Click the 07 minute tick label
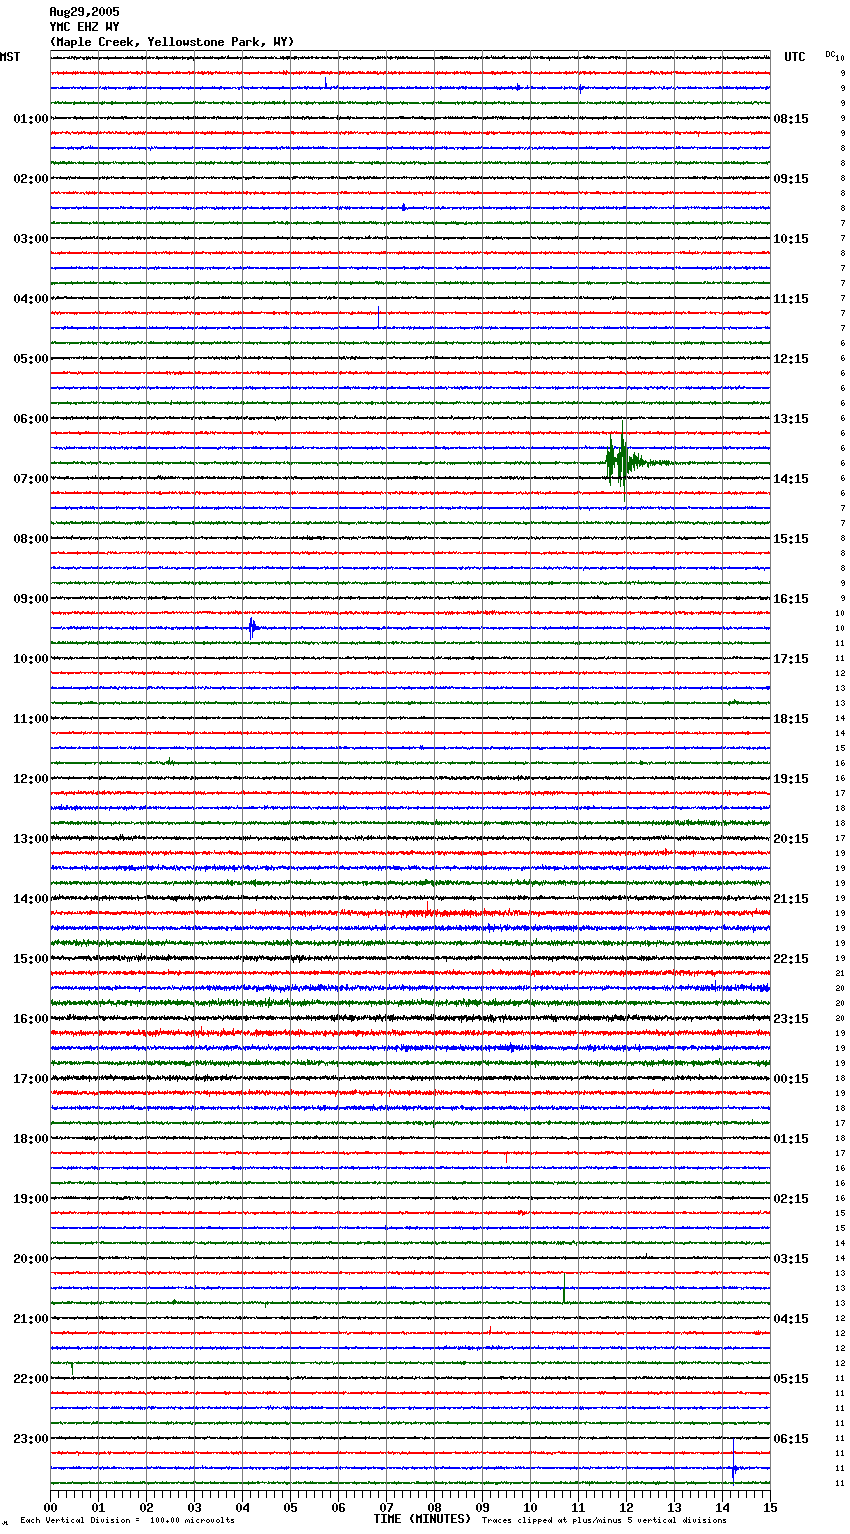 pyautogui.click(x=386, y=1507)
